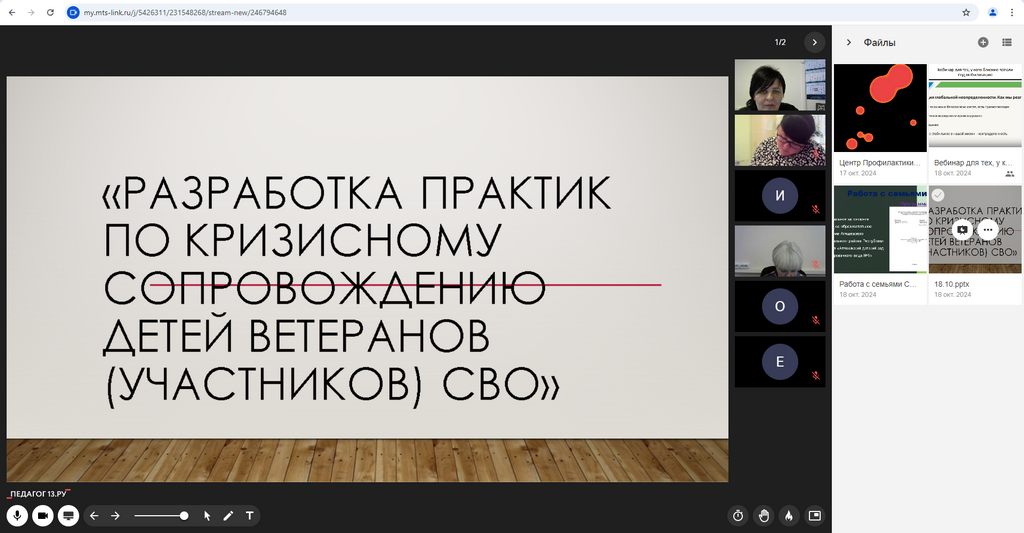This screenshot has height=533, width=1024.
Task: Click the top participant video with dark-haired woman
Action: (780, 85)
